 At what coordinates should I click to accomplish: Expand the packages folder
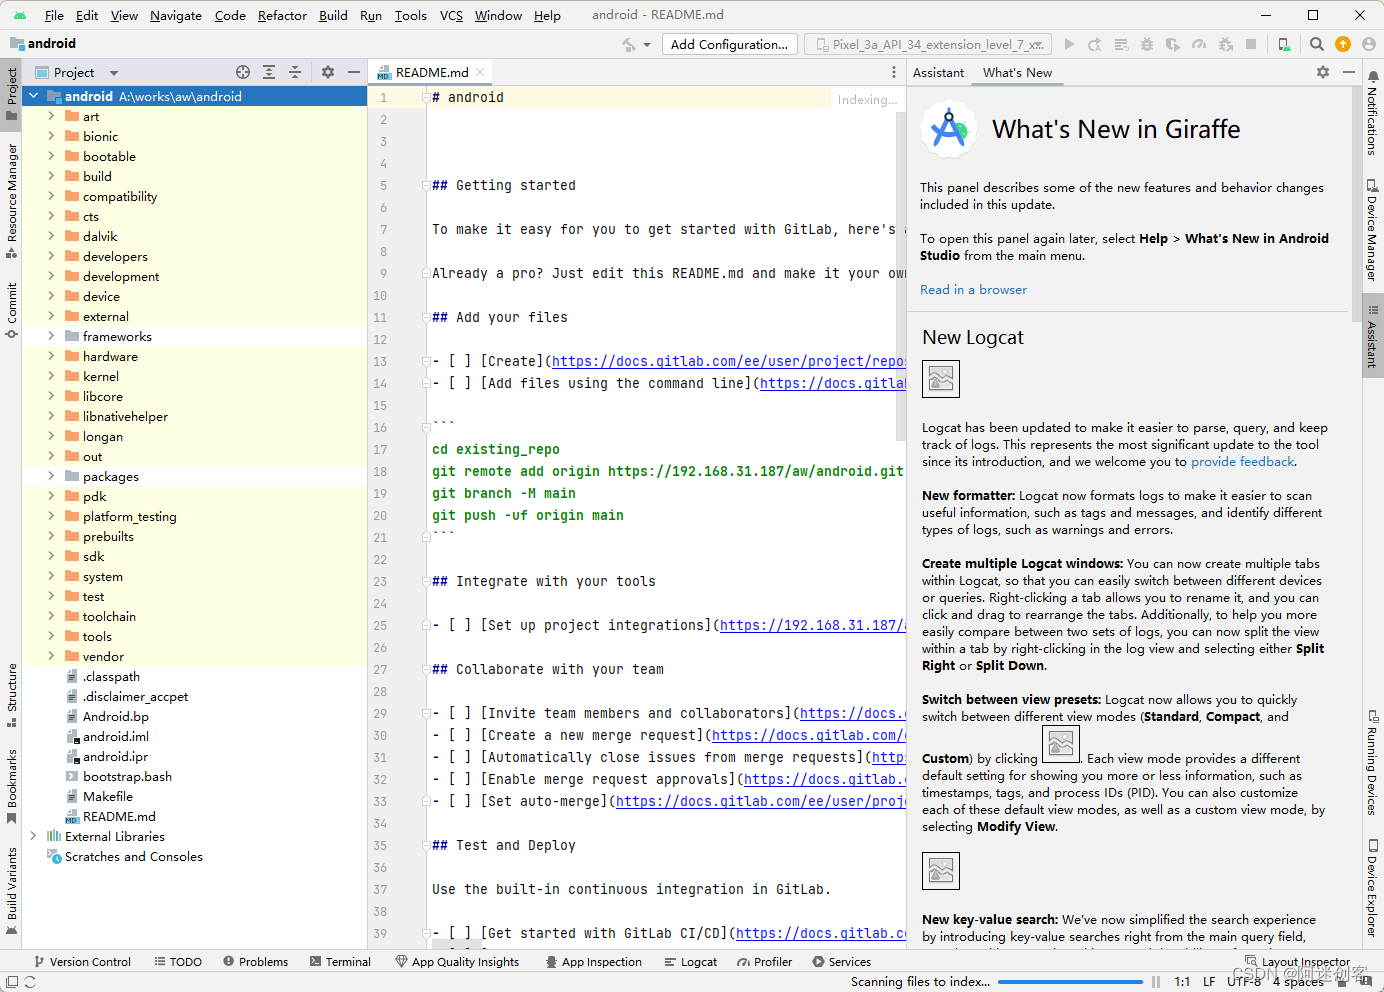[x=51, y=476]
